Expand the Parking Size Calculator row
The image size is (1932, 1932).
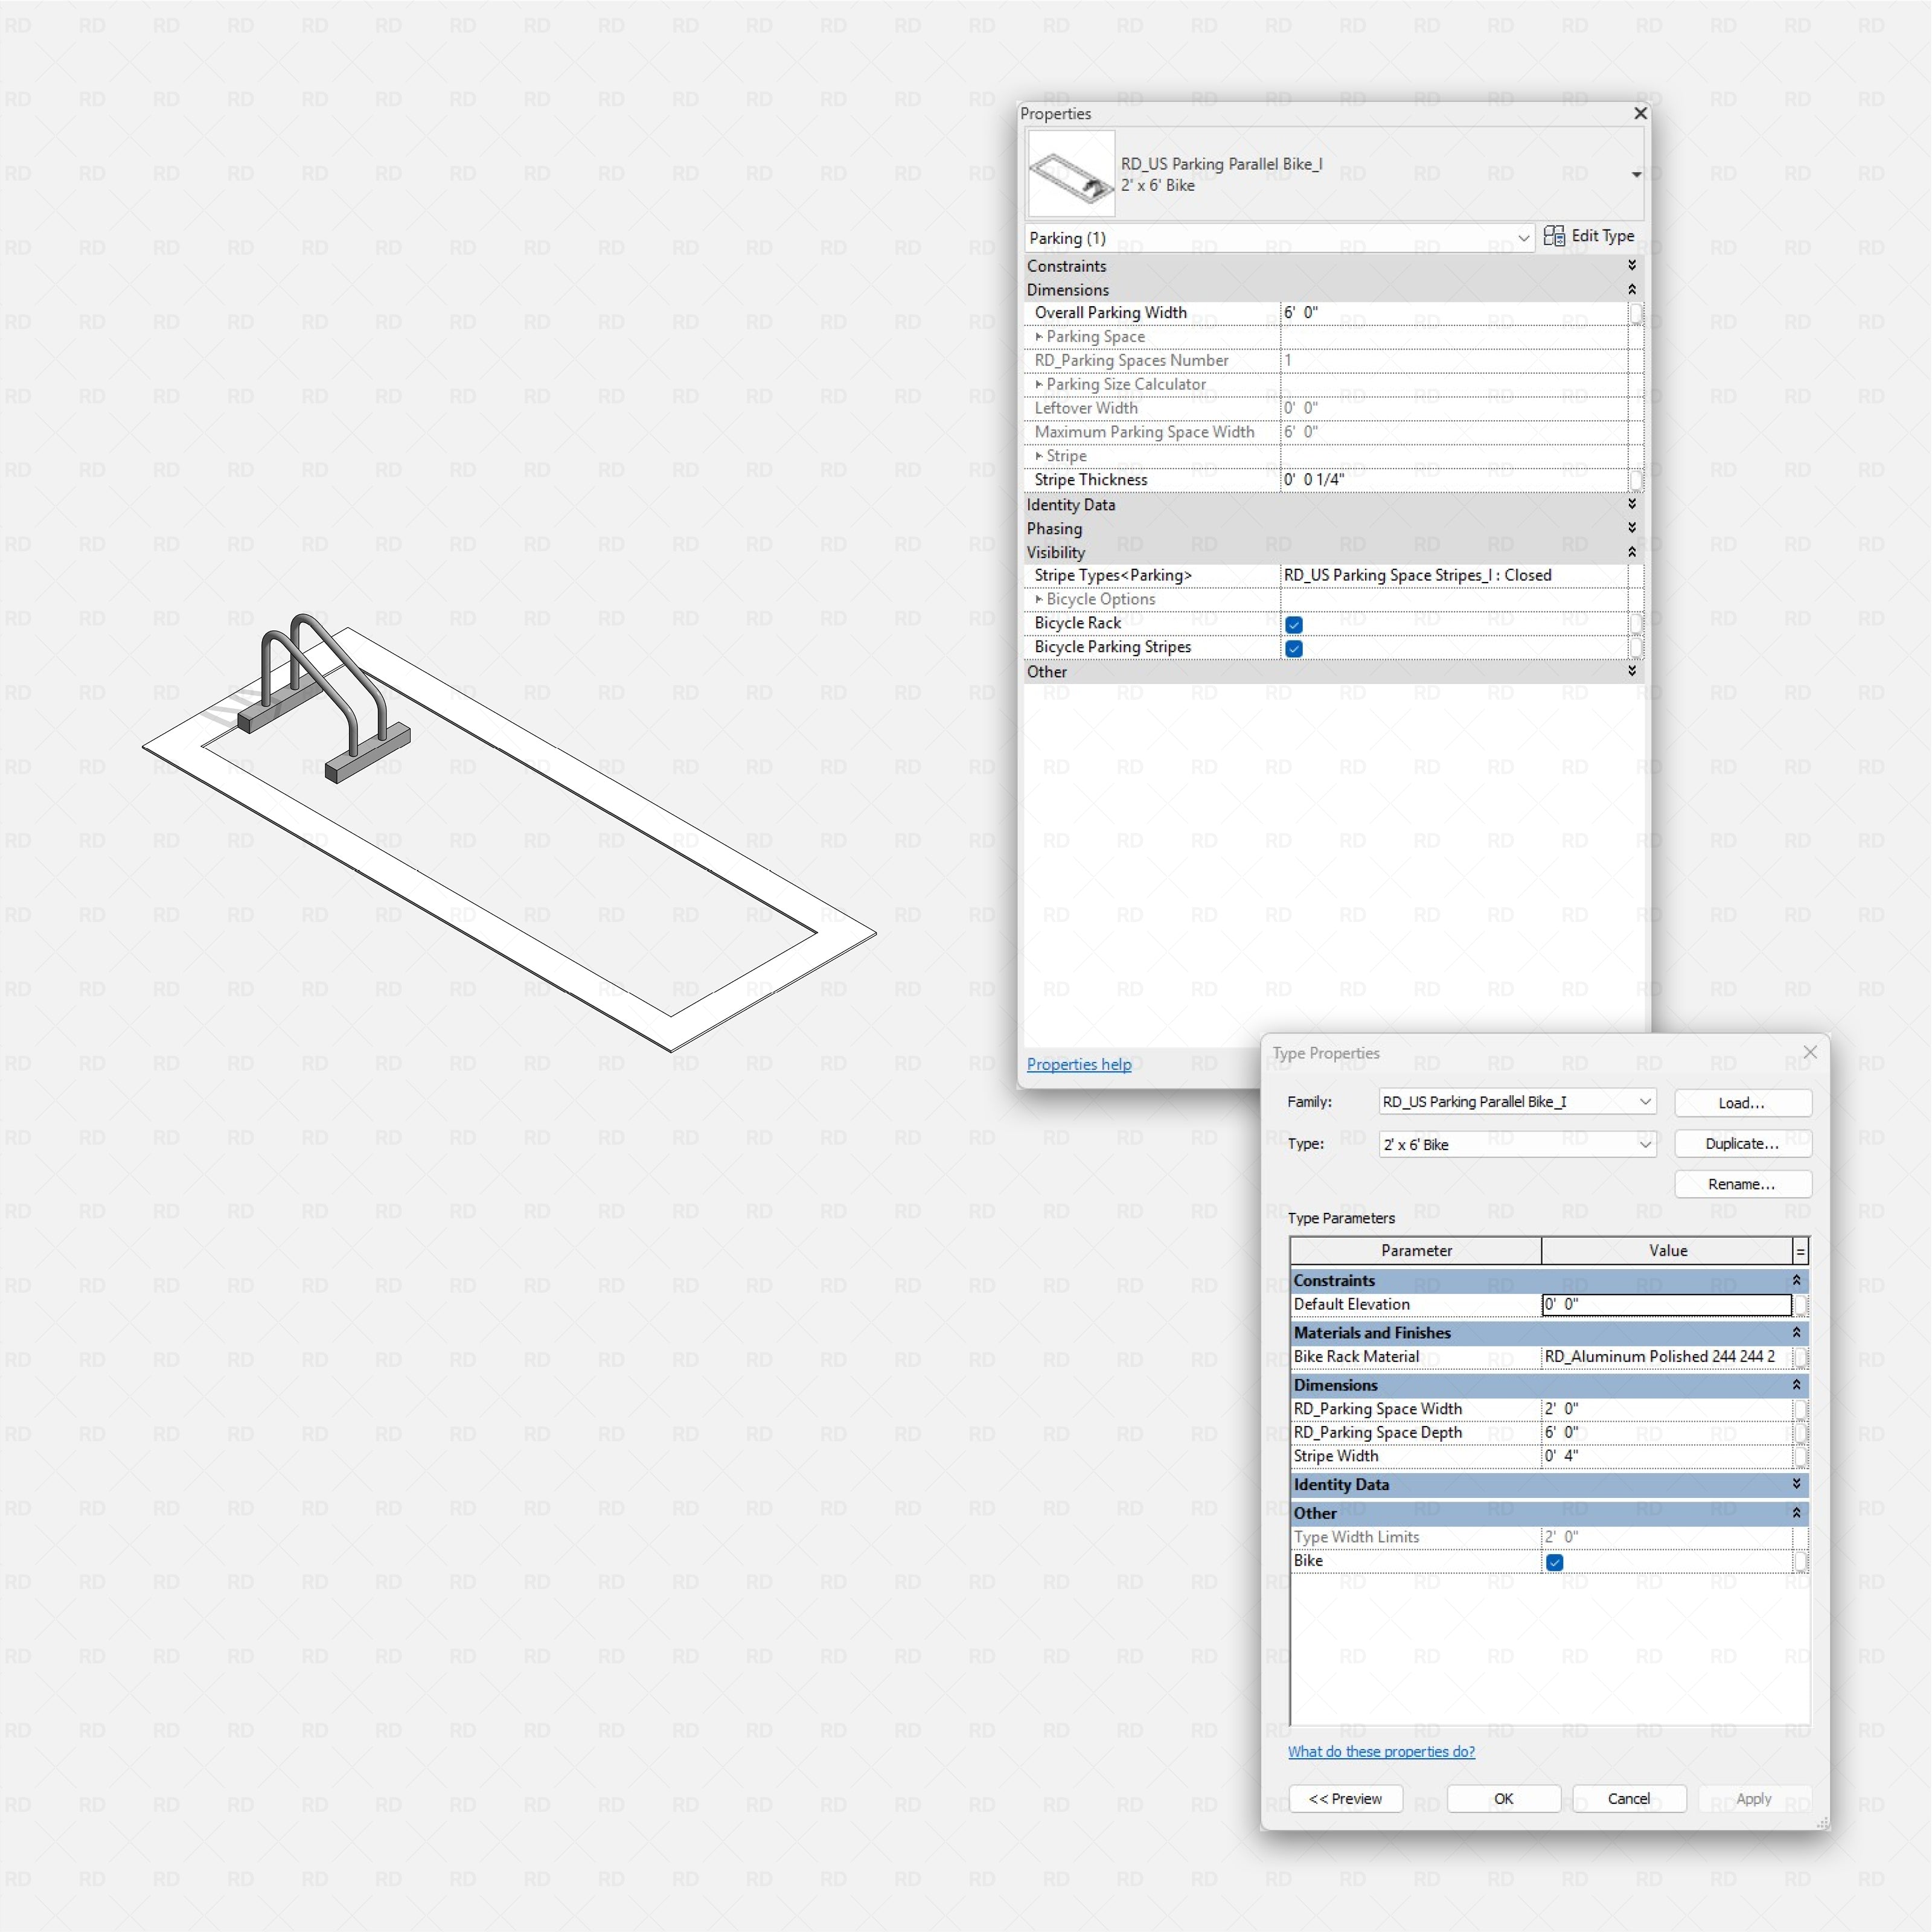(1039, 384)
